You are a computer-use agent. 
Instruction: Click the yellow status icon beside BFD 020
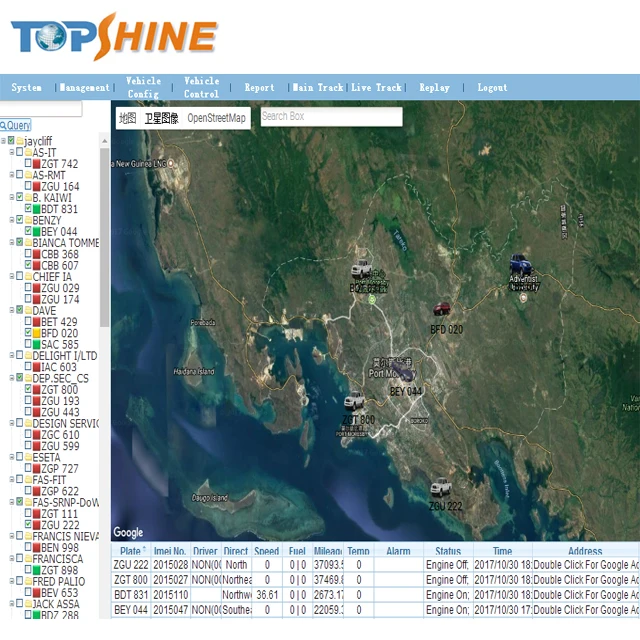click(x=36, y=333)
